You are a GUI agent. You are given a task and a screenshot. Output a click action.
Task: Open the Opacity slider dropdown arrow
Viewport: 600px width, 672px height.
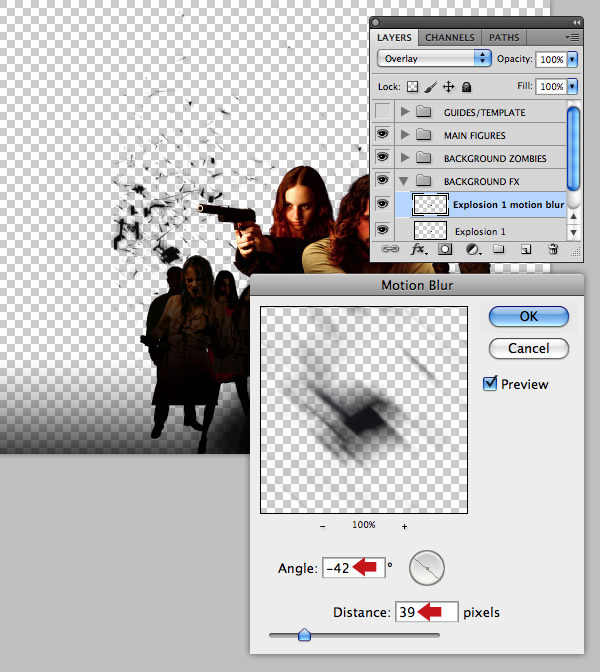[573, 59]
